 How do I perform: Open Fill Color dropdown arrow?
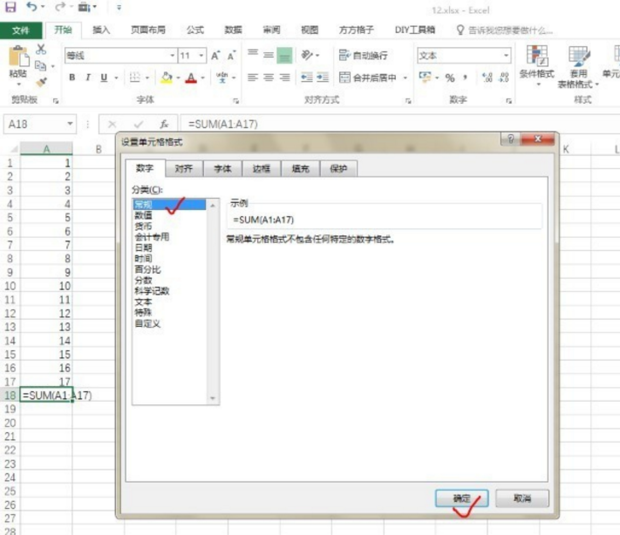178,78
